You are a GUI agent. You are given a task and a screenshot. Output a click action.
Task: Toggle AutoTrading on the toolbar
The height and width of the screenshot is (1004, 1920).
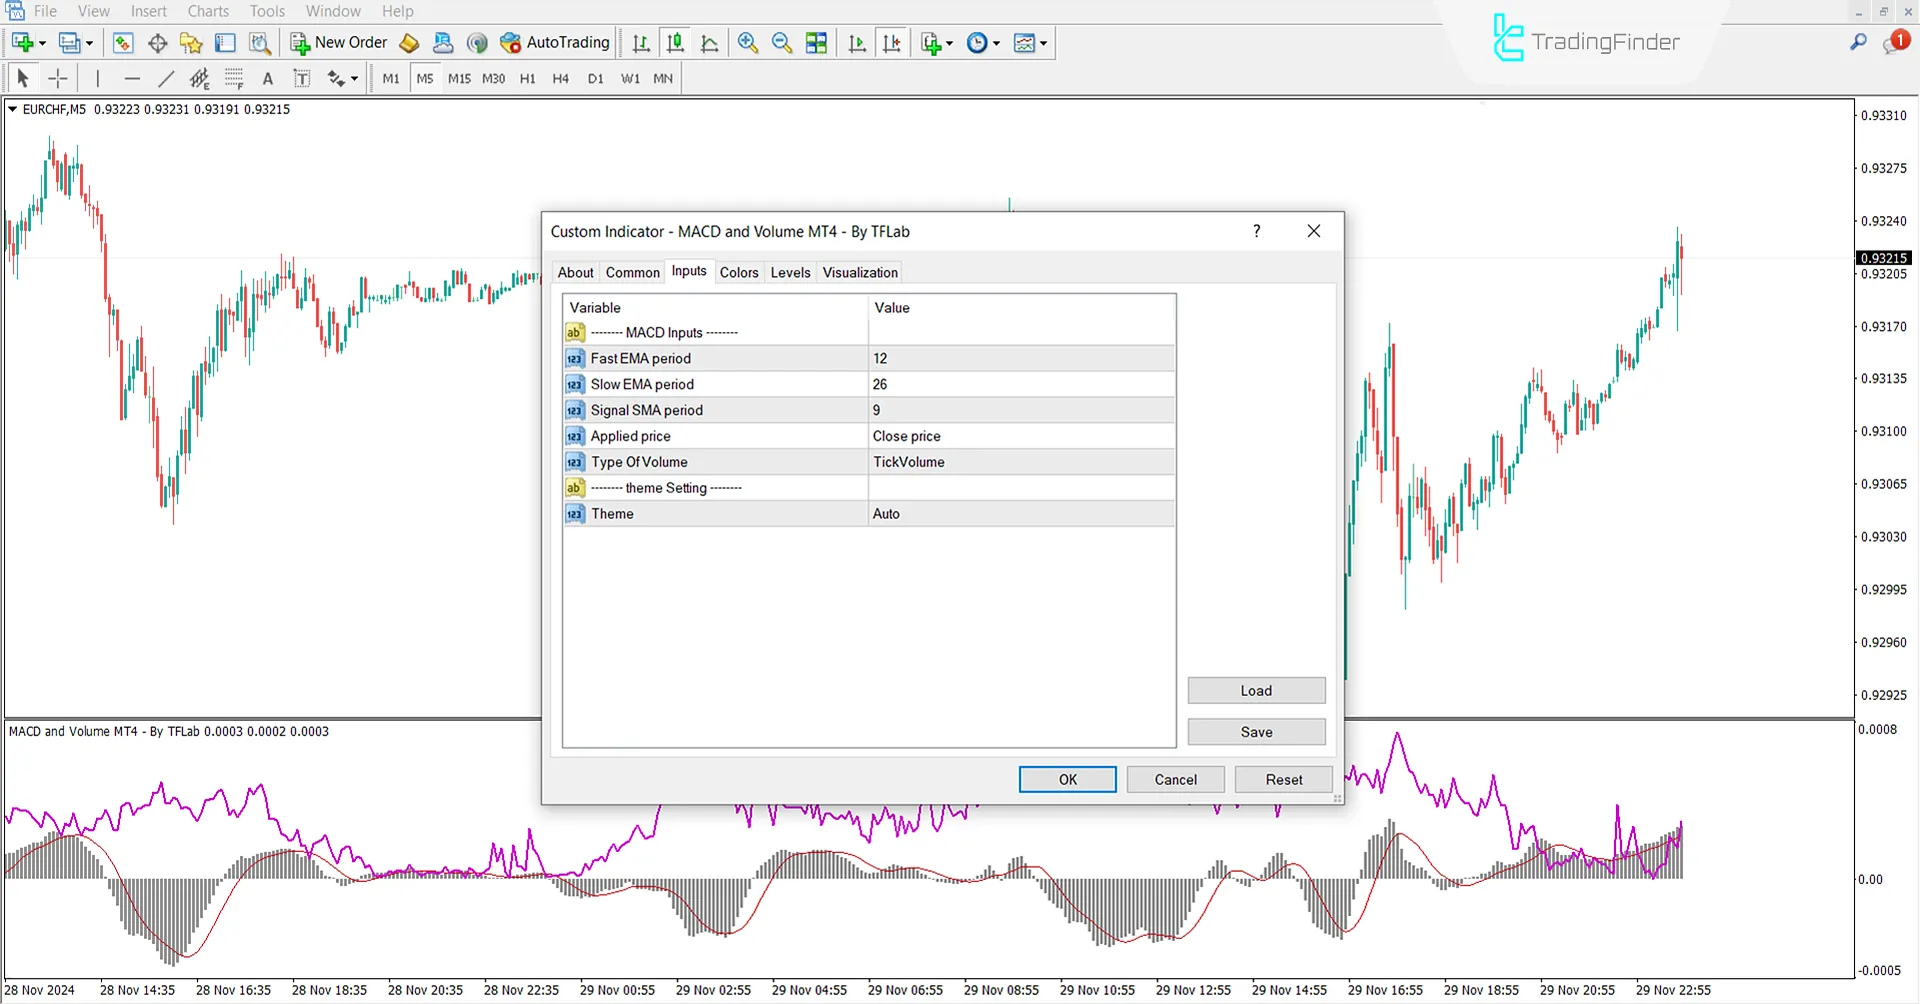coord(555,43)
